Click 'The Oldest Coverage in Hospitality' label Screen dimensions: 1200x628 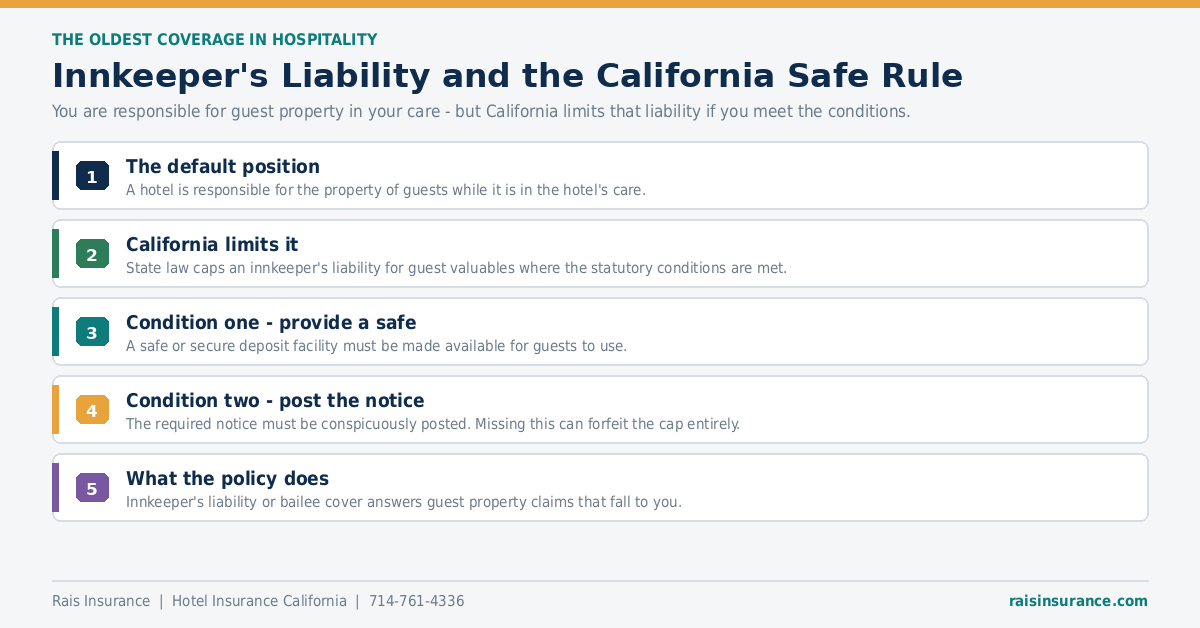click(x=214, y=40)
